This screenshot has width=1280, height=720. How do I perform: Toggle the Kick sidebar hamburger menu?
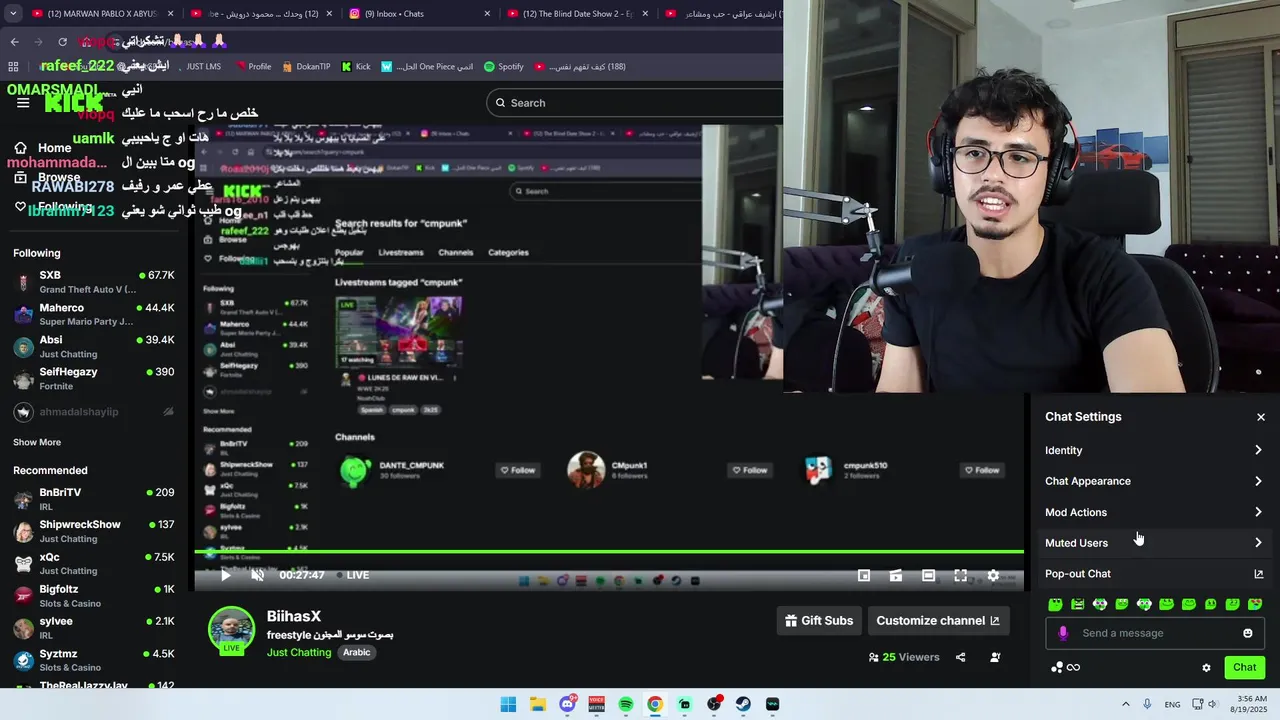pyautogui.click(x=23, y=103)
